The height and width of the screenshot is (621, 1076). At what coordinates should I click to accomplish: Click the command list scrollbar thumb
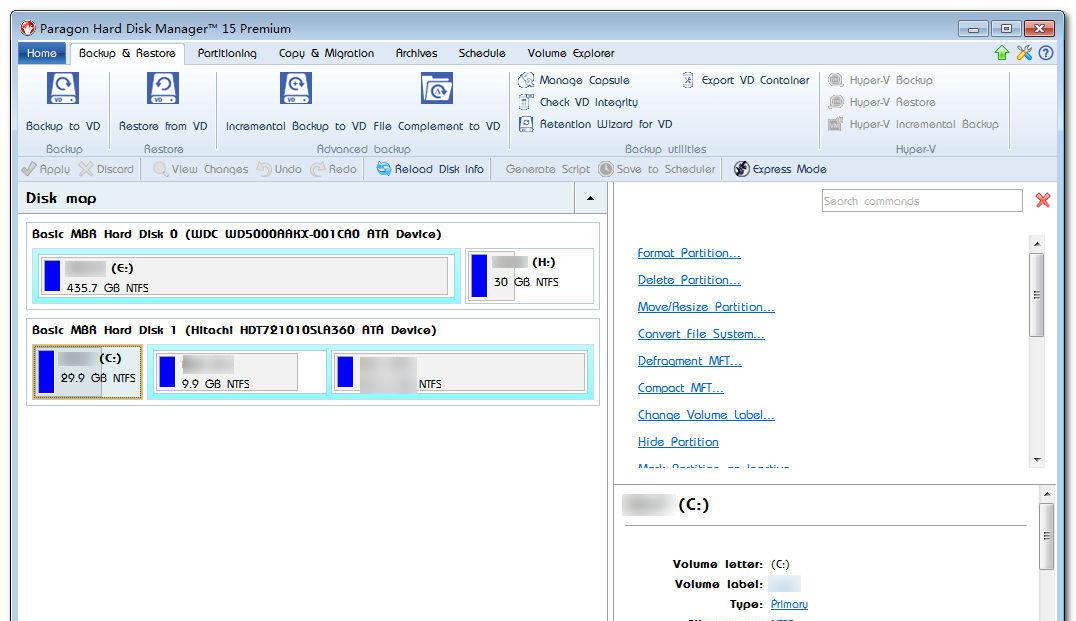pyautogui.click(x=1037, y=295)
